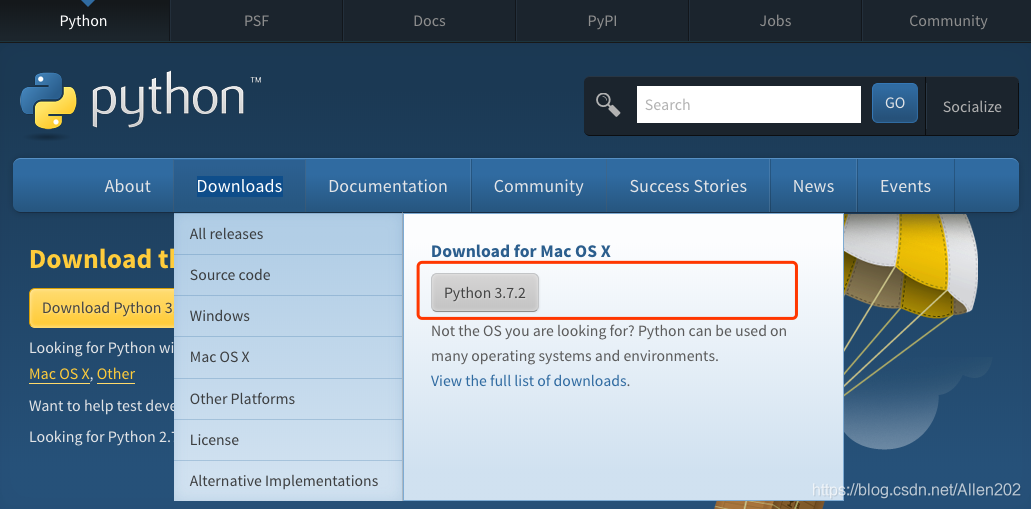
Task: Open License menu entry
Action: pos(288,439)
